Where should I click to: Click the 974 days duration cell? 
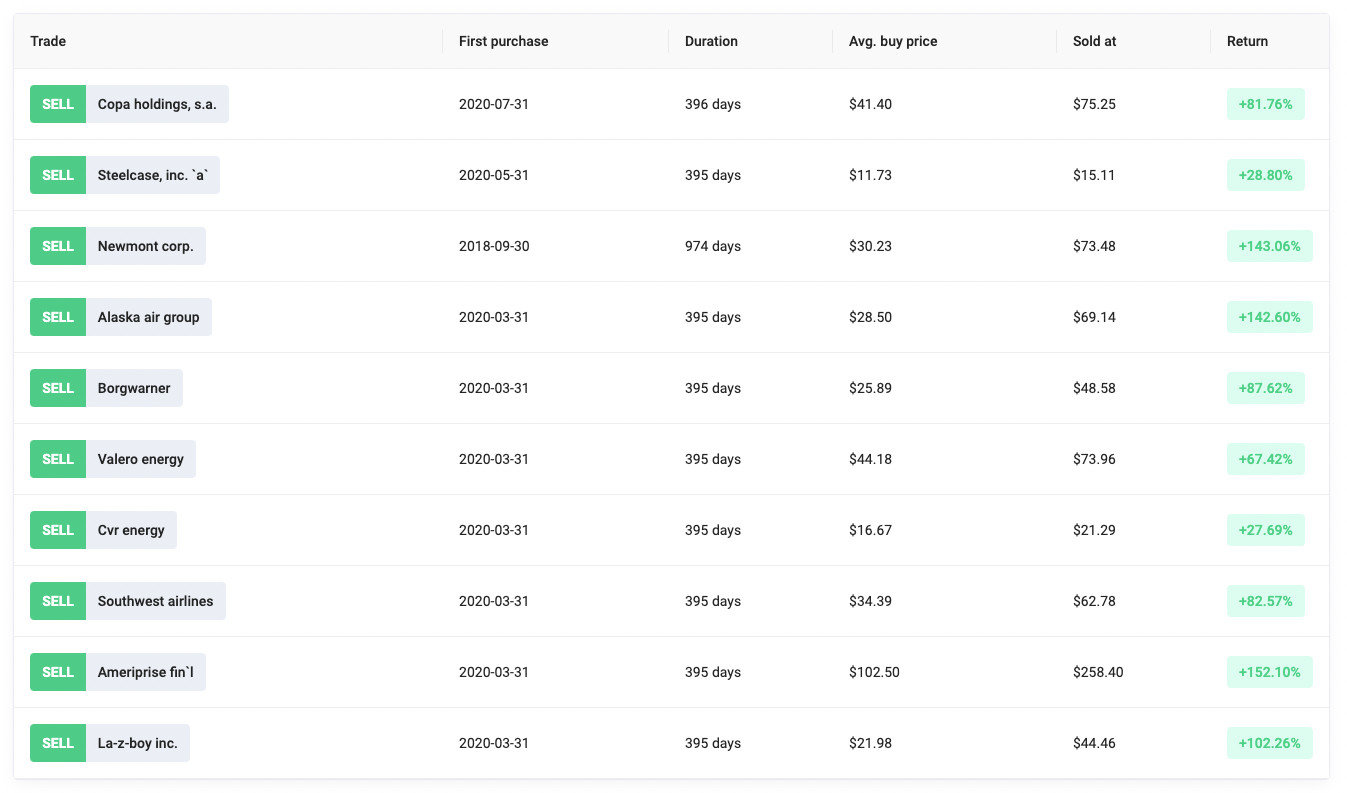[x=713, y=246]
